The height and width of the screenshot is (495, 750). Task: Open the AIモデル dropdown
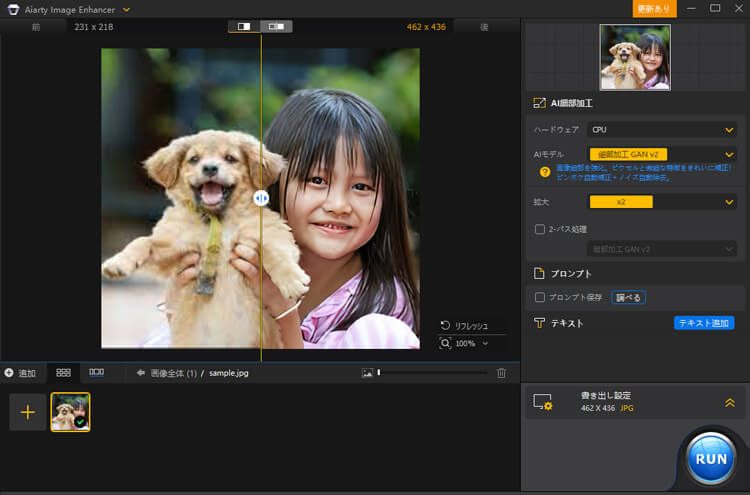[x=662, y=154]
